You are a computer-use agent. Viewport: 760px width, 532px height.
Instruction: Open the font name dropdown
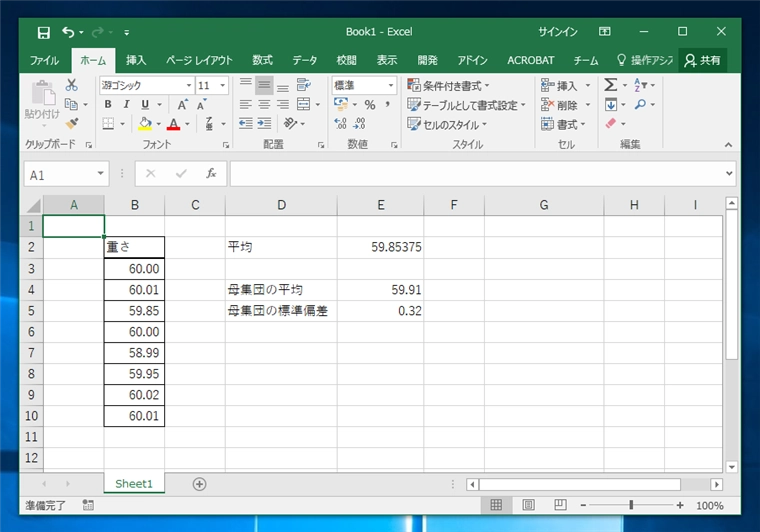click(x=189, y=86)
